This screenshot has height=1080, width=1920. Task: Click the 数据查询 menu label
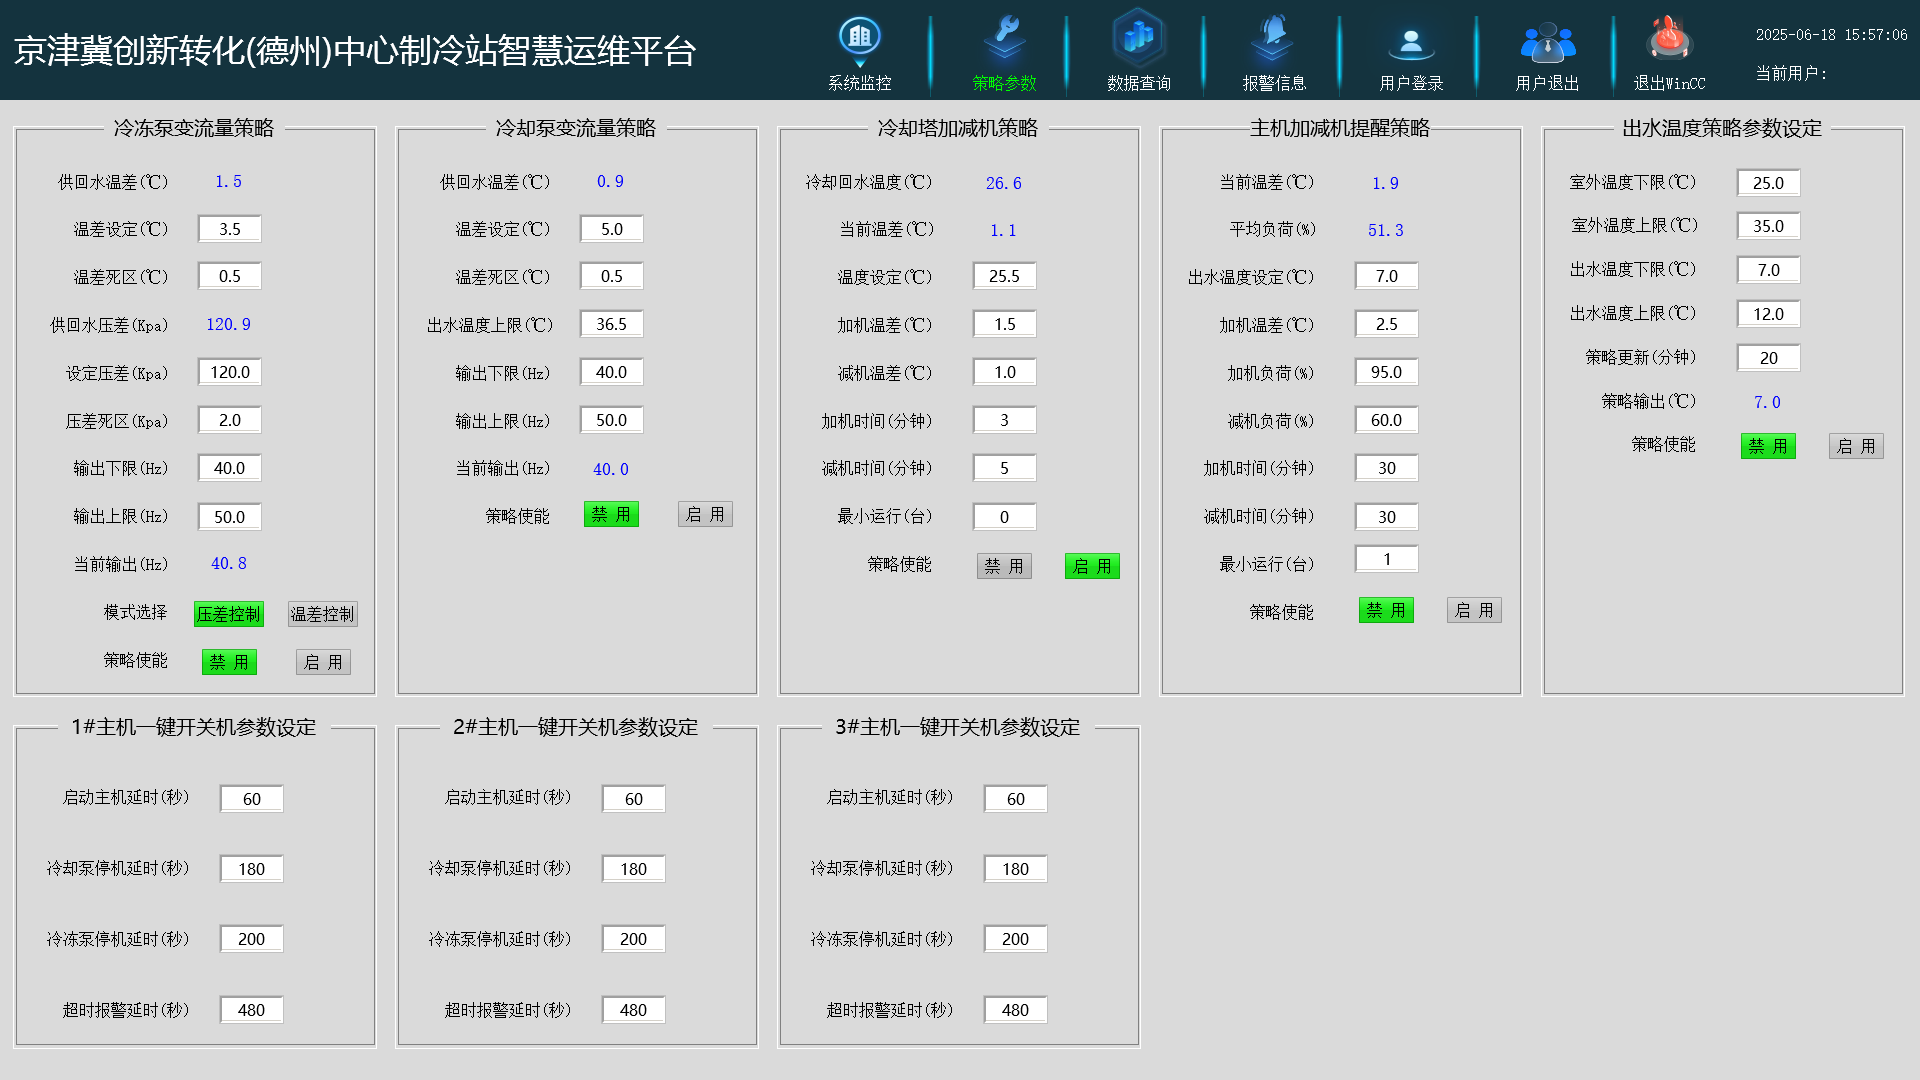click(1138, 83)
